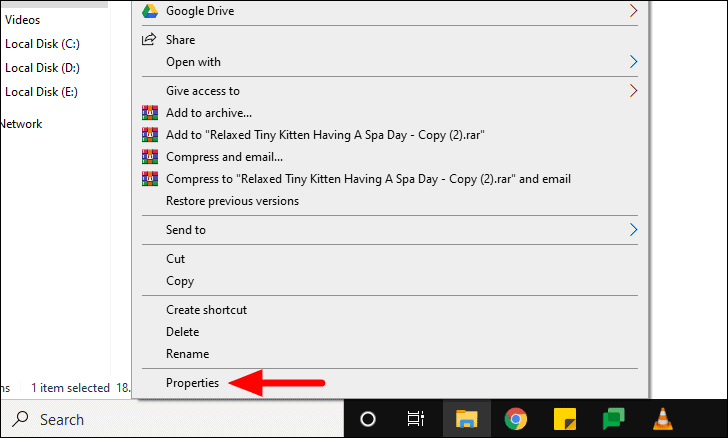Click "1 item selected" status bar text

click(x=70, y=388)
